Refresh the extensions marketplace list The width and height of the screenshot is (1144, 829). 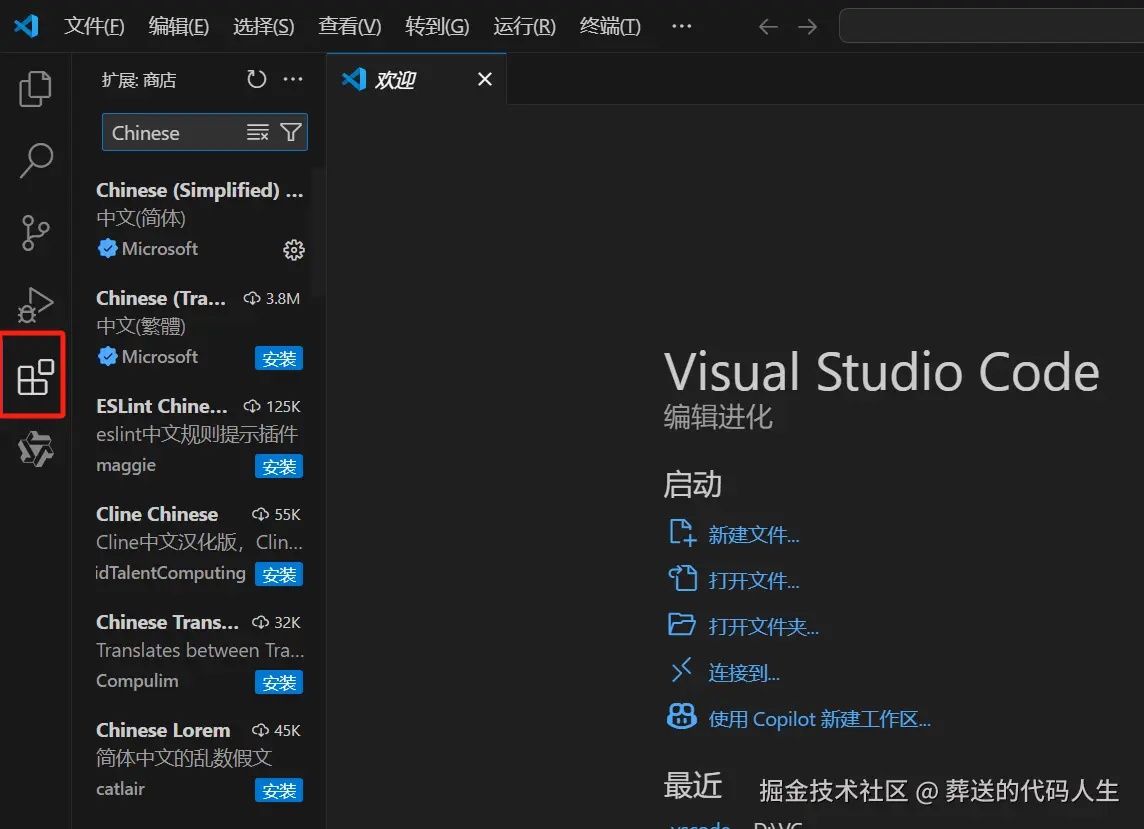click(257, 79)
